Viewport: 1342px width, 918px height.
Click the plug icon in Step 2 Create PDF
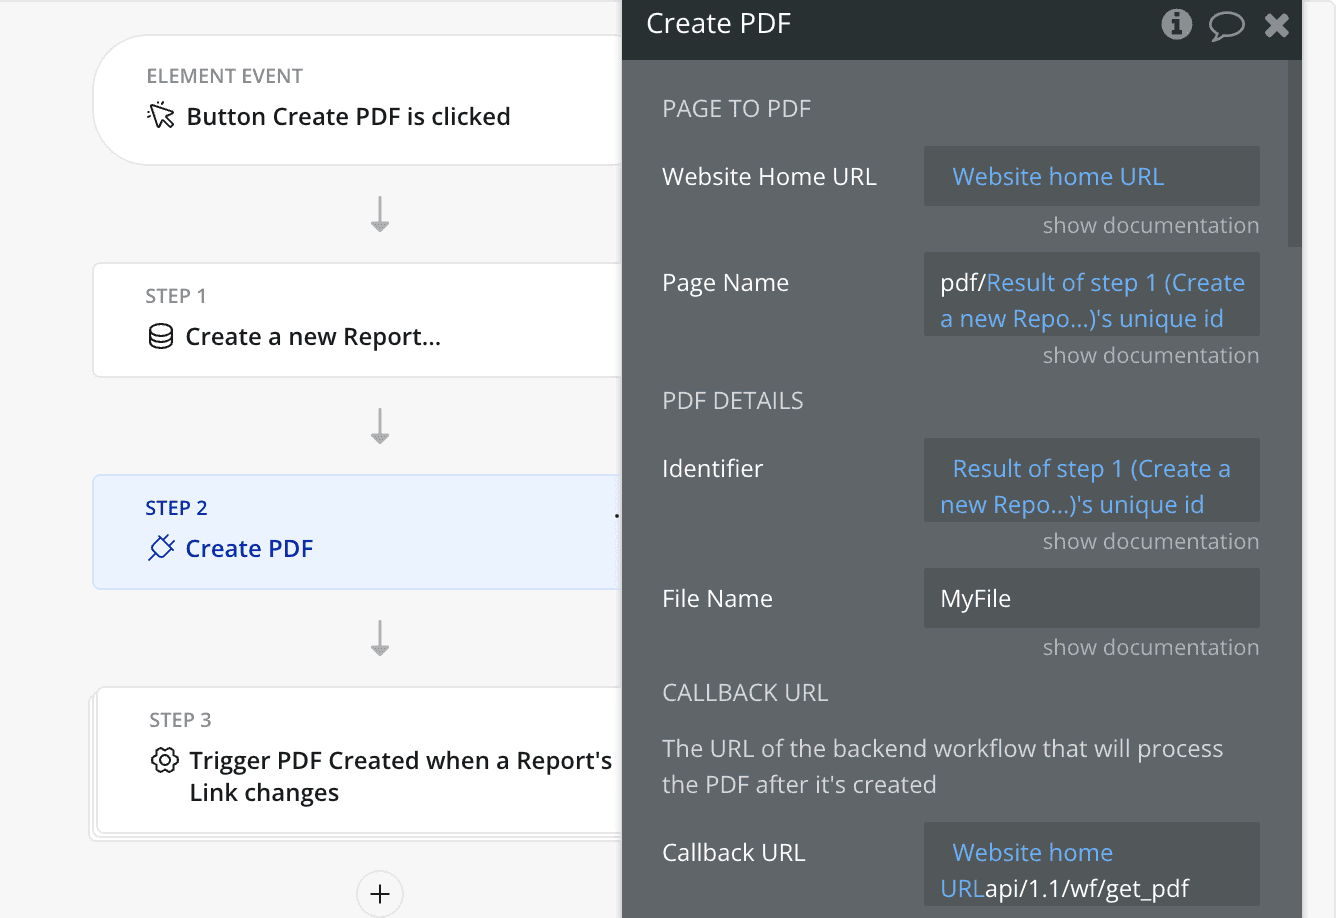click(161, 548)
